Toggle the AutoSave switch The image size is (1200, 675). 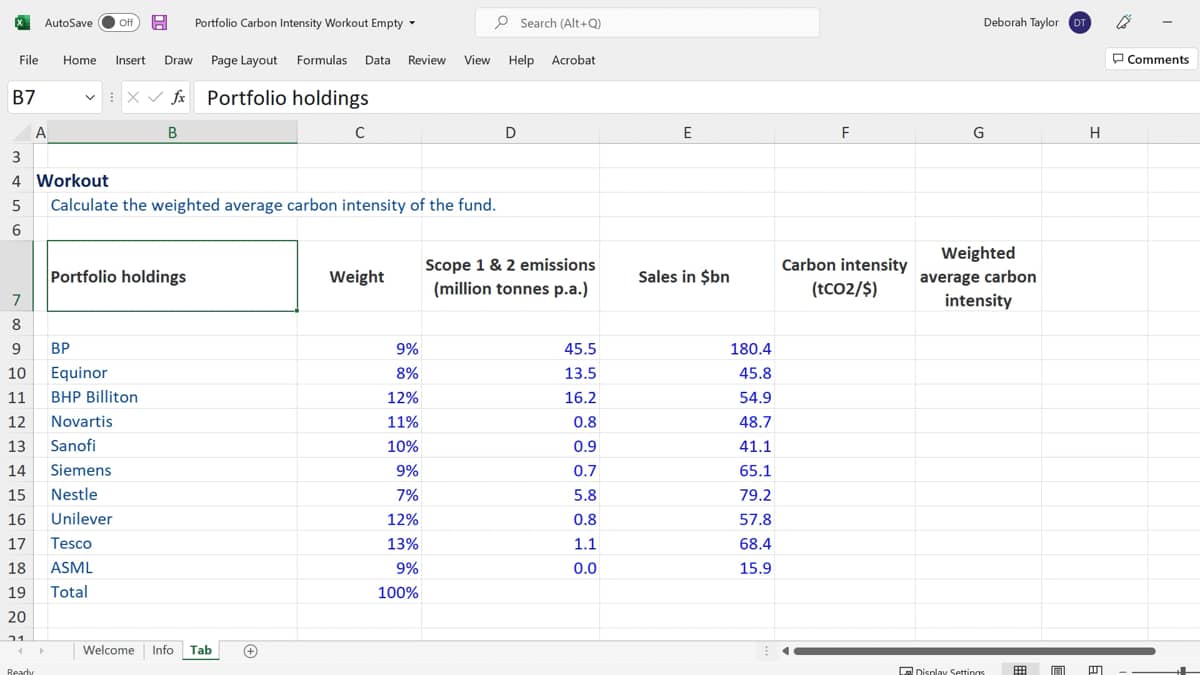point(119,22)
